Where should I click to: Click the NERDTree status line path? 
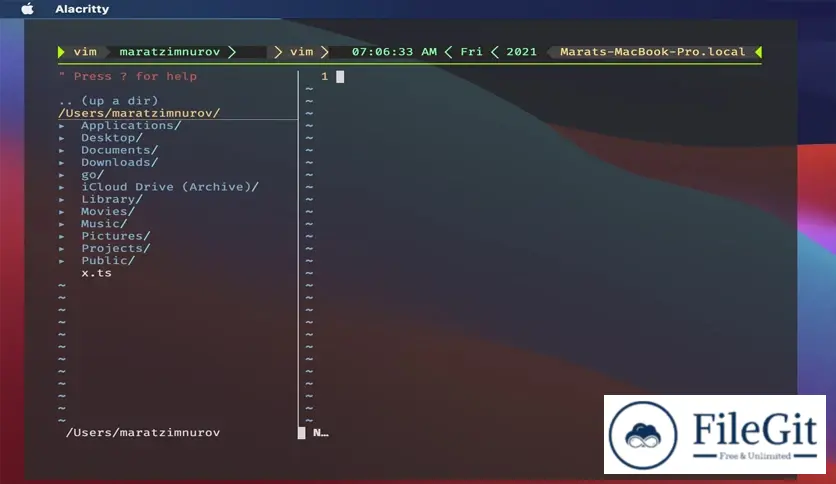tap(143, 432)
